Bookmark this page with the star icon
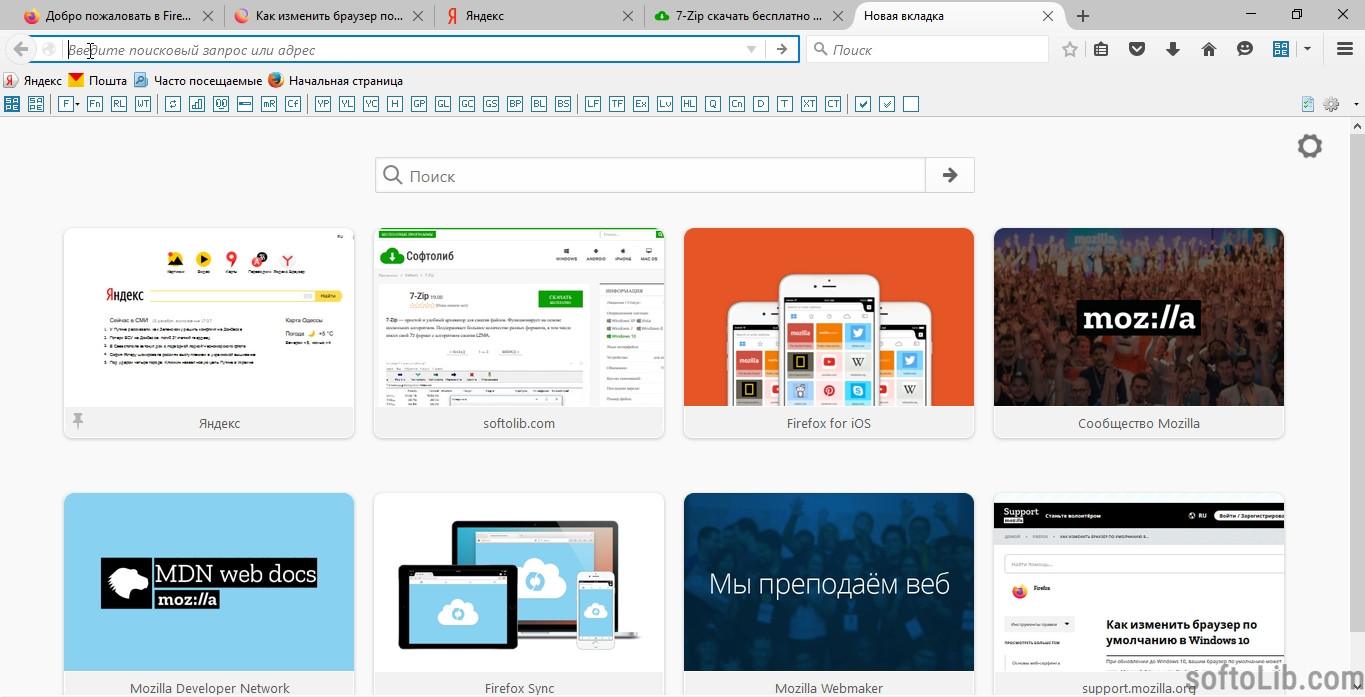The image size is (1365, 697). (1070, 49)
